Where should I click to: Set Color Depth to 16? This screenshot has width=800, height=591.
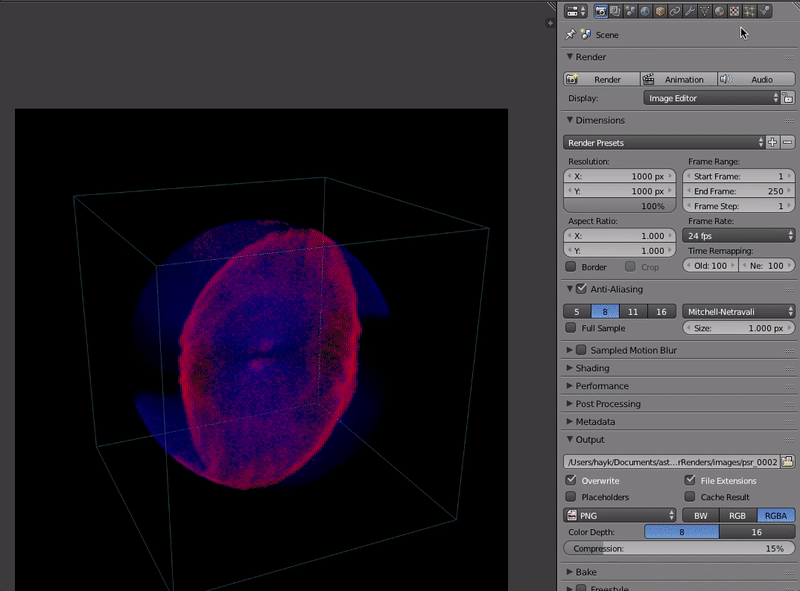click(757, 532)
